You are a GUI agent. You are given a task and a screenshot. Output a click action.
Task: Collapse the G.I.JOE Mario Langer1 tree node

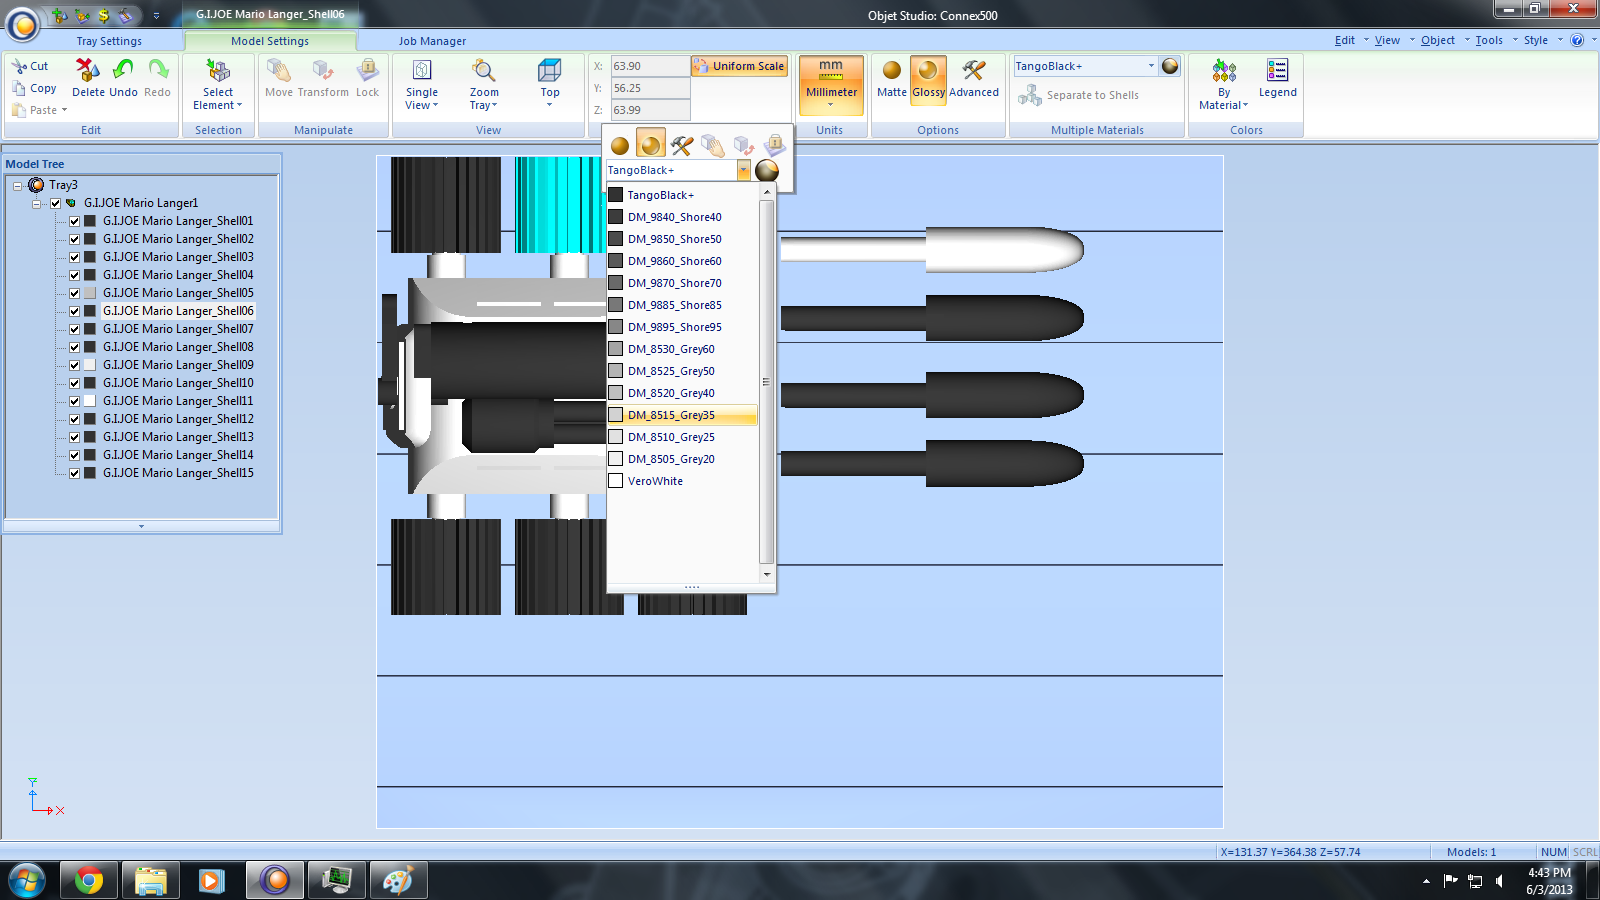[x=36, y=203]
